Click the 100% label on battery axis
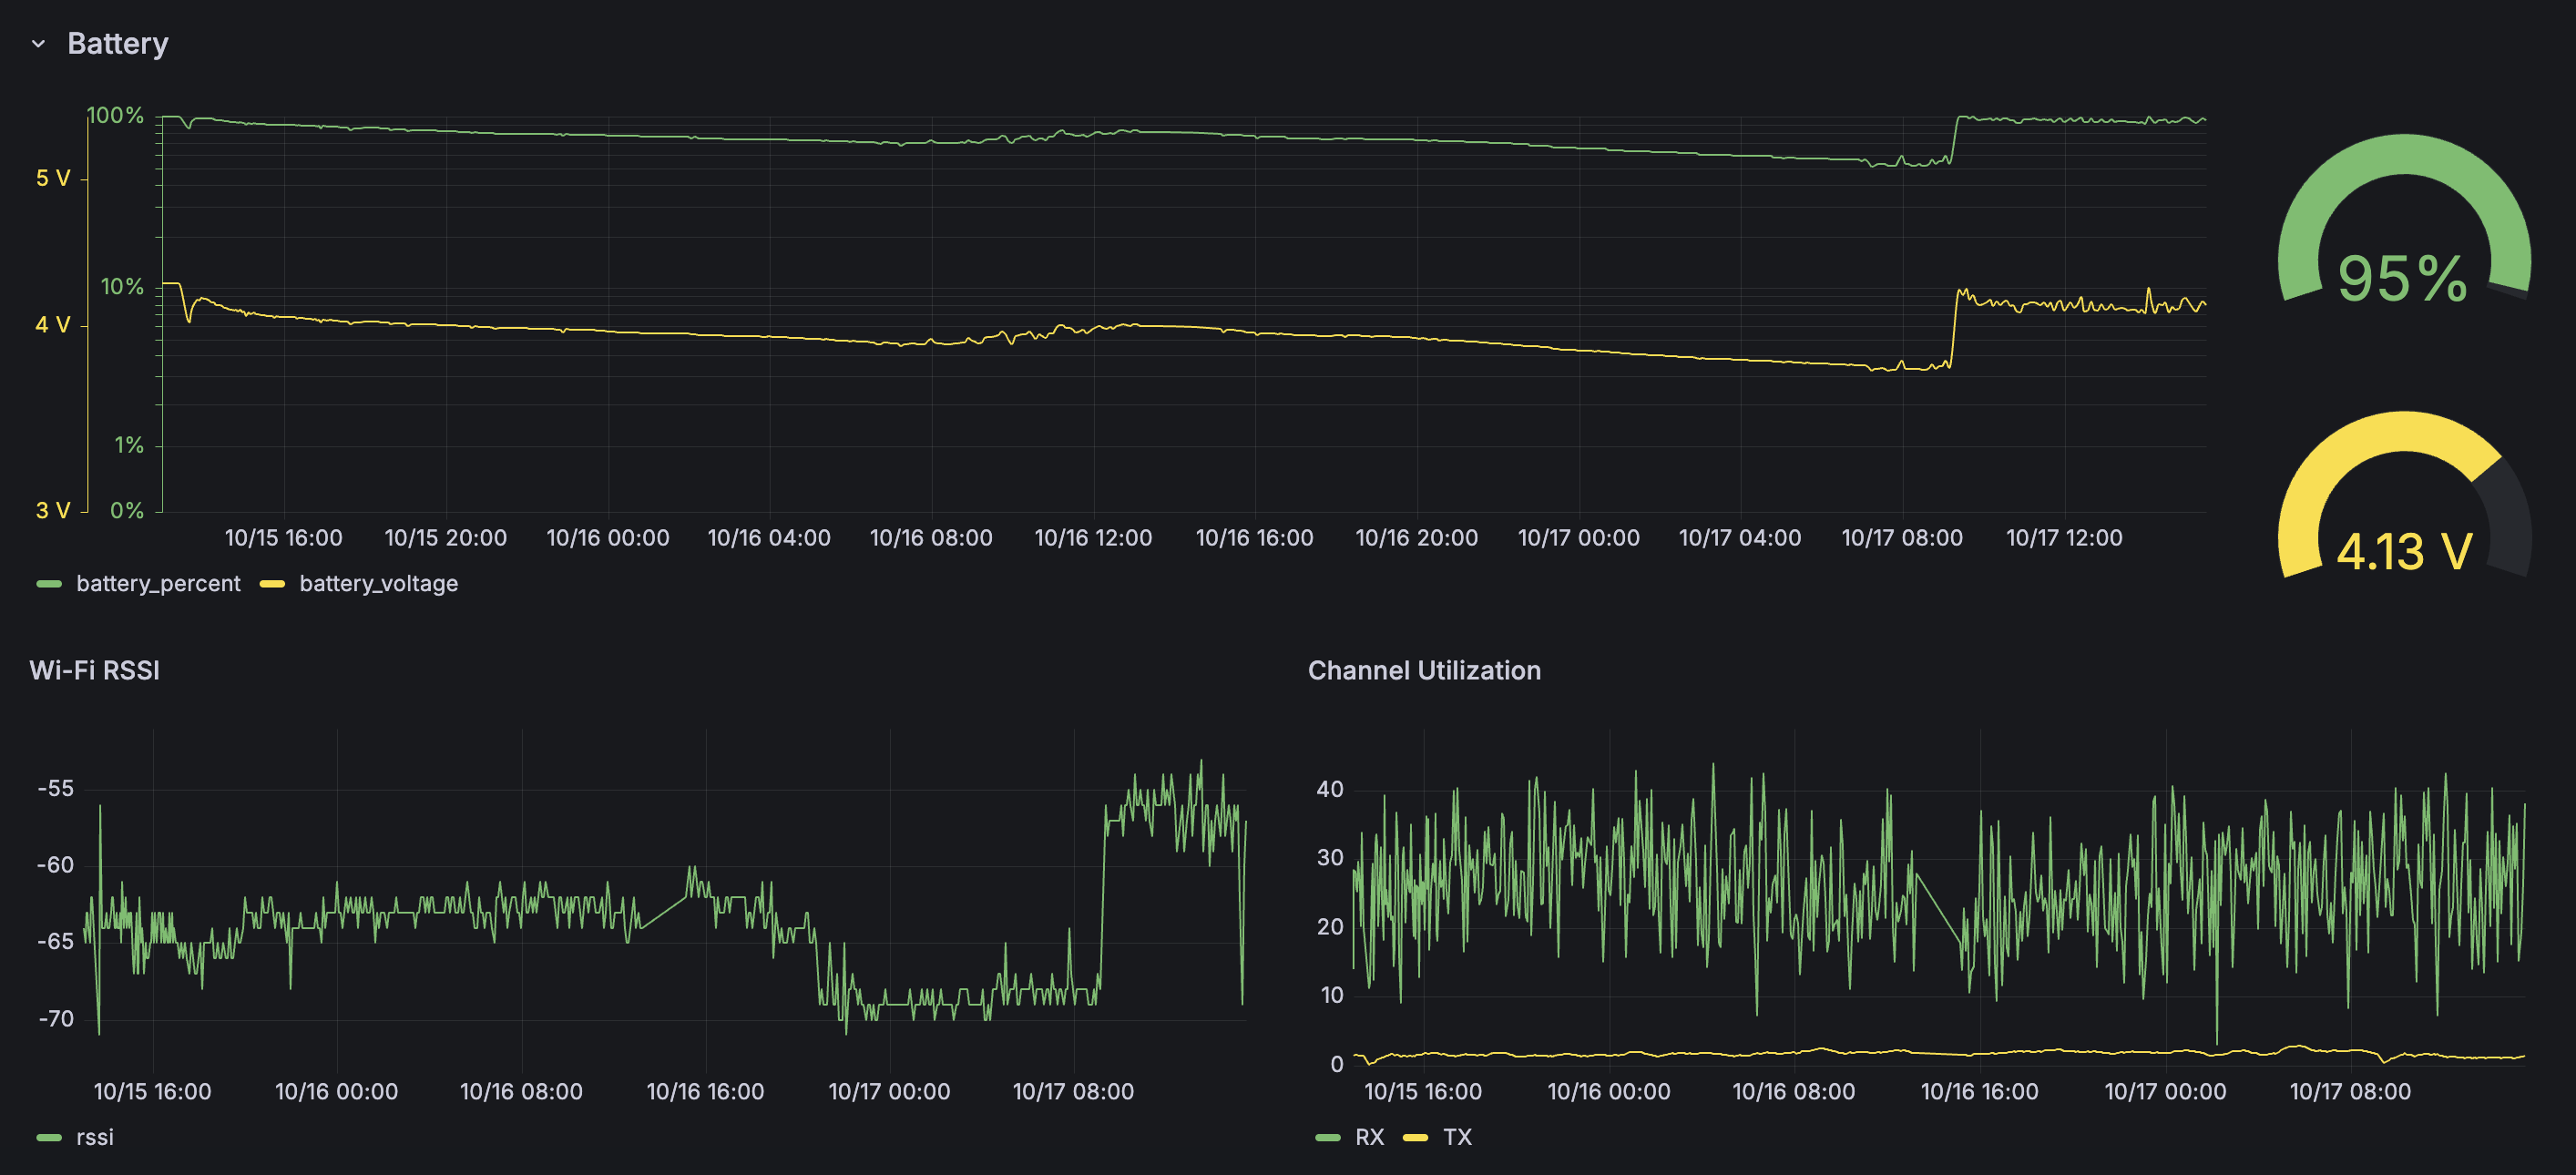The width and height of the screenshot is (2576, 1175). click(x=116, y=116)
